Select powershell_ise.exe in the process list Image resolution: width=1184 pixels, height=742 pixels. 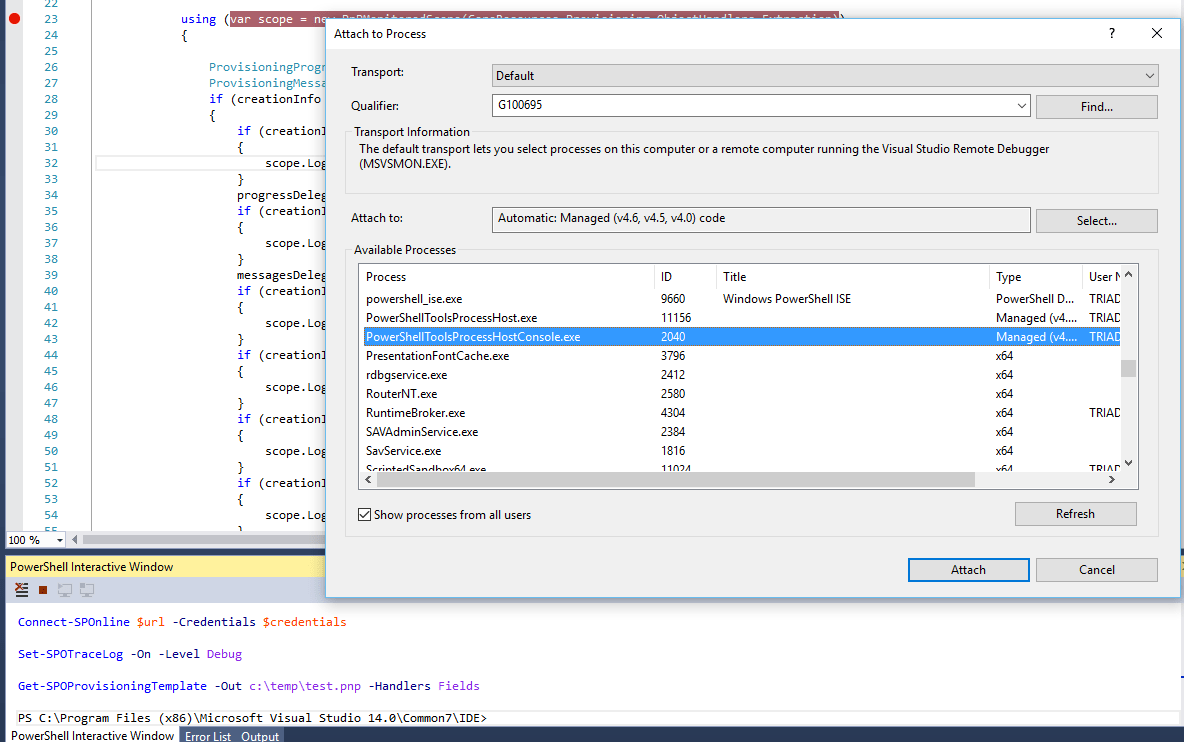tap(742, 299)
